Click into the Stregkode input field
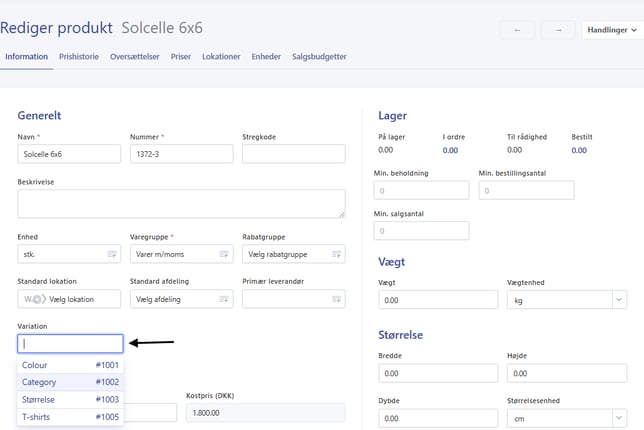The image size is (644, 430). click(293, 154)
